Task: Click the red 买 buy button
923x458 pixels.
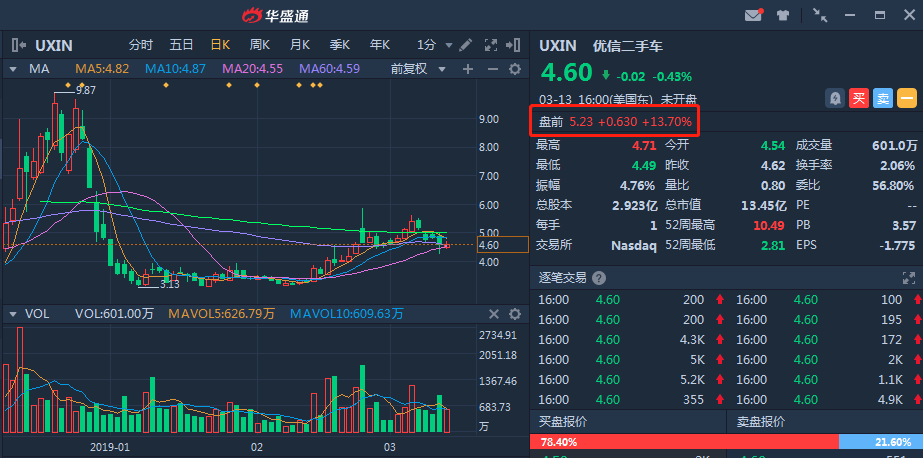Action: 859,98
